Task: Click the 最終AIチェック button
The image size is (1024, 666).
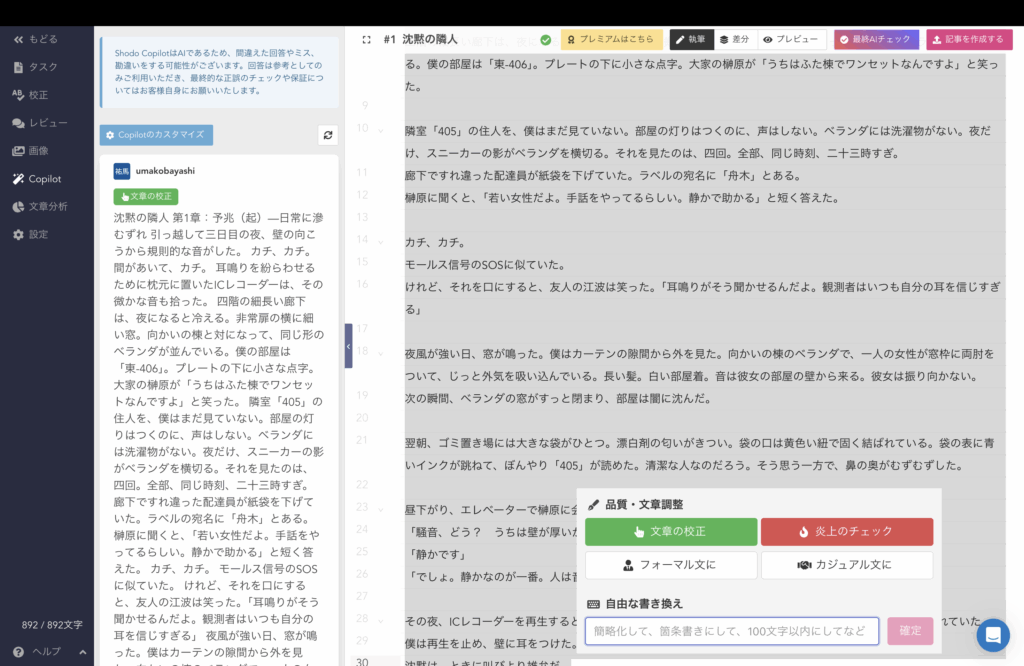Action: point(876,40)
